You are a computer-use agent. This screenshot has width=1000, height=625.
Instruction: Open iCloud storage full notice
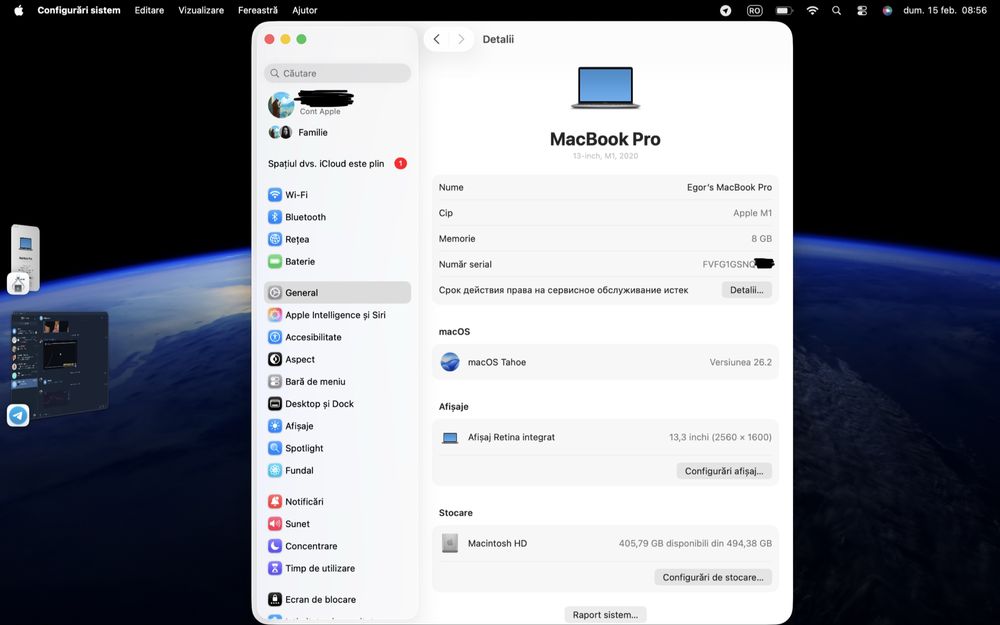pos(337,163)
